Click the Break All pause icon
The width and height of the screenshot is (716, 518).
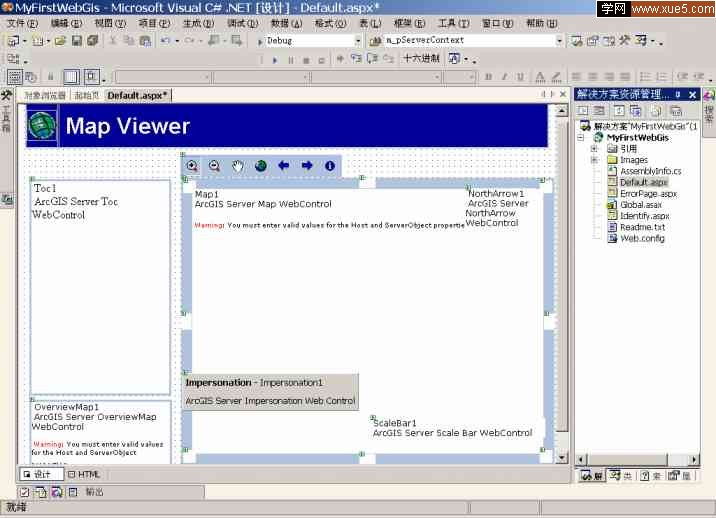(x=291, y=60)
